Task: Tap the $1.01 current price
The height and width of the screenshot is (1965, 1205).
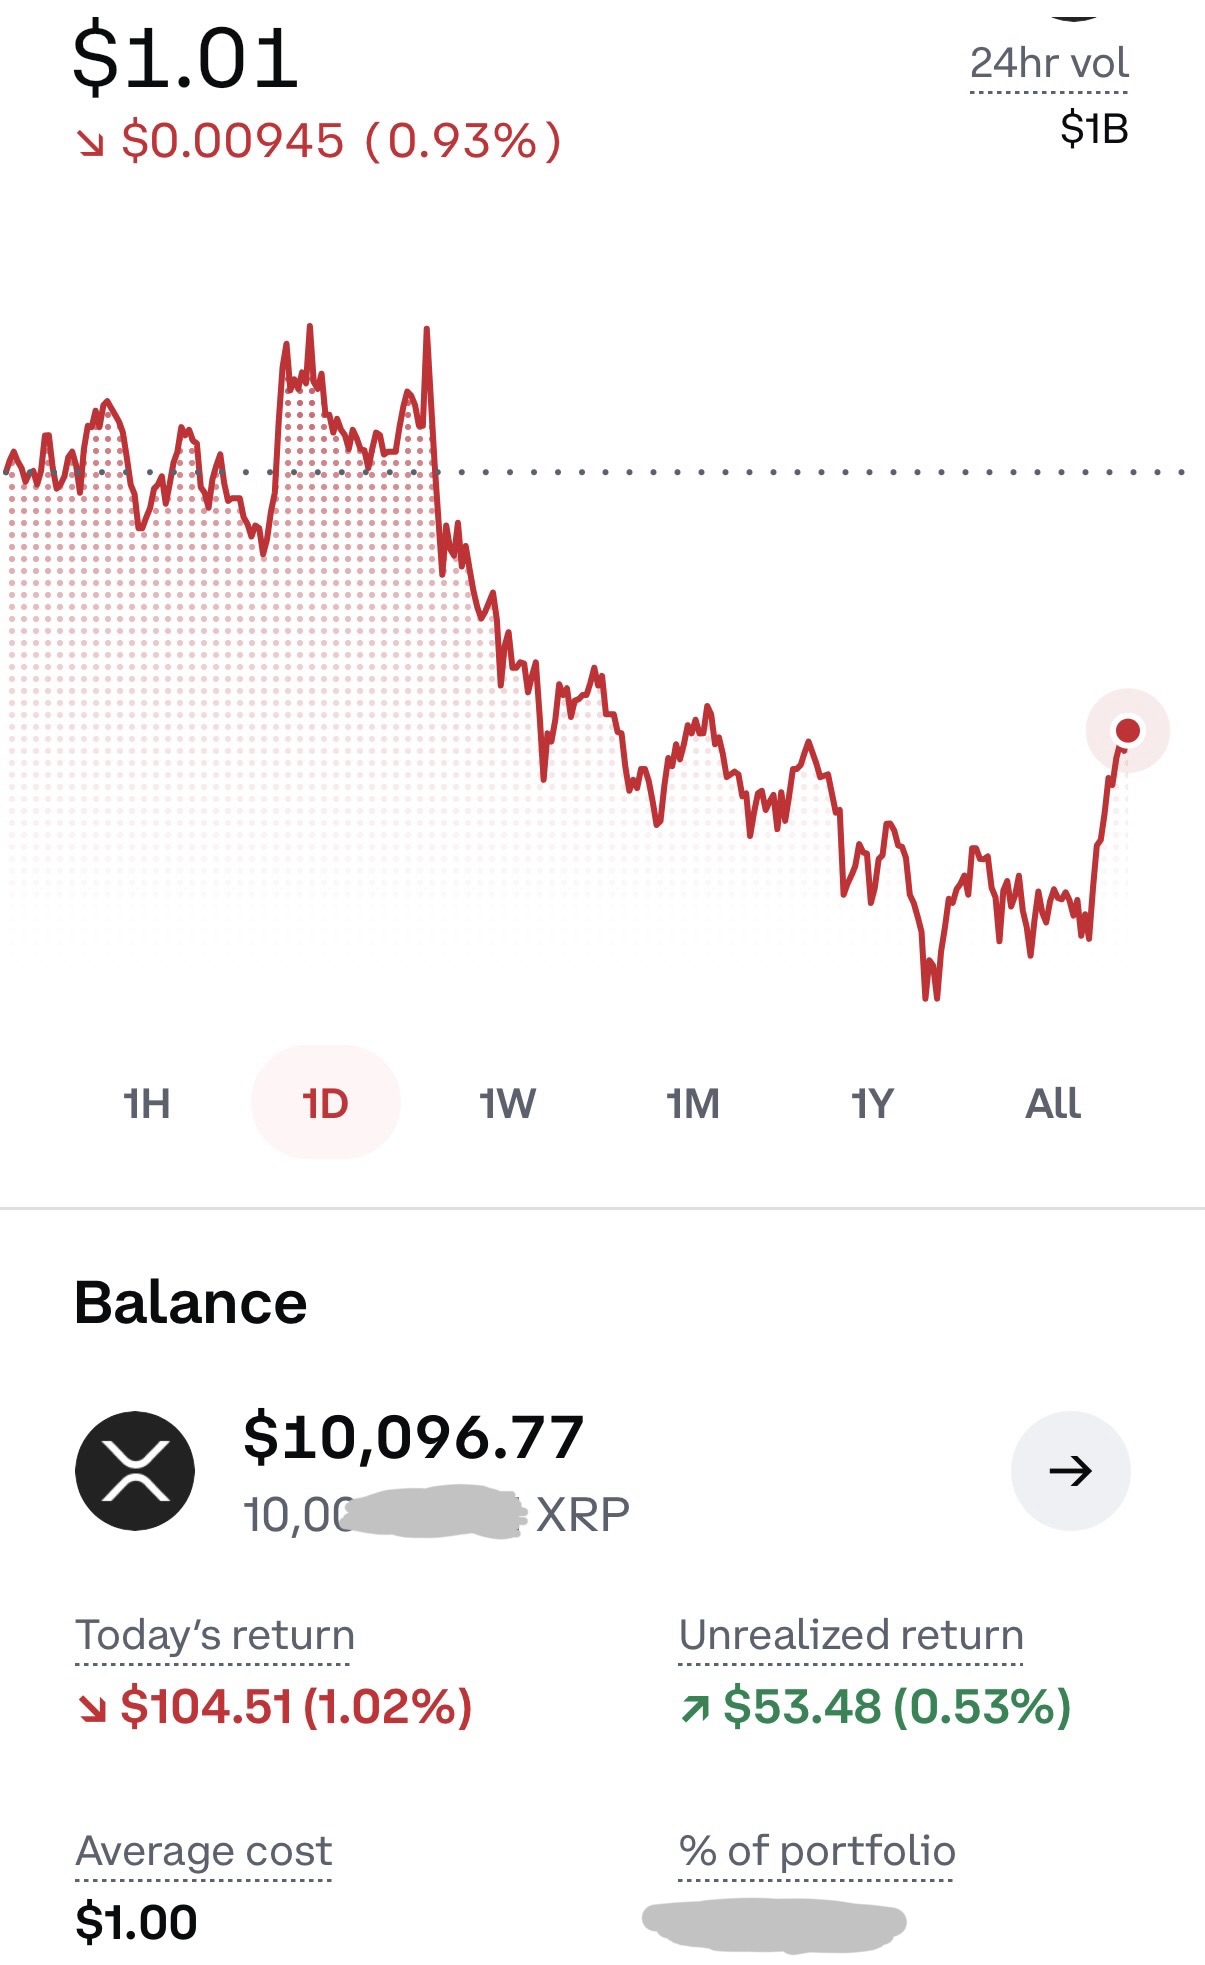Action: (186, 59)
